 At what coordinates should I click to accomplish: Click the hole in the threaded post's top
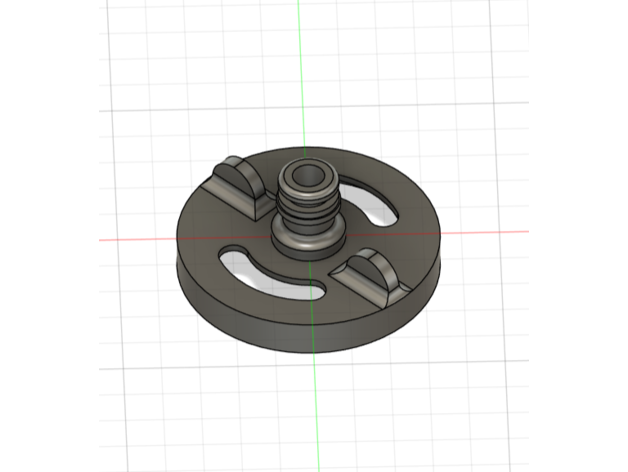[x=306, y=178]
